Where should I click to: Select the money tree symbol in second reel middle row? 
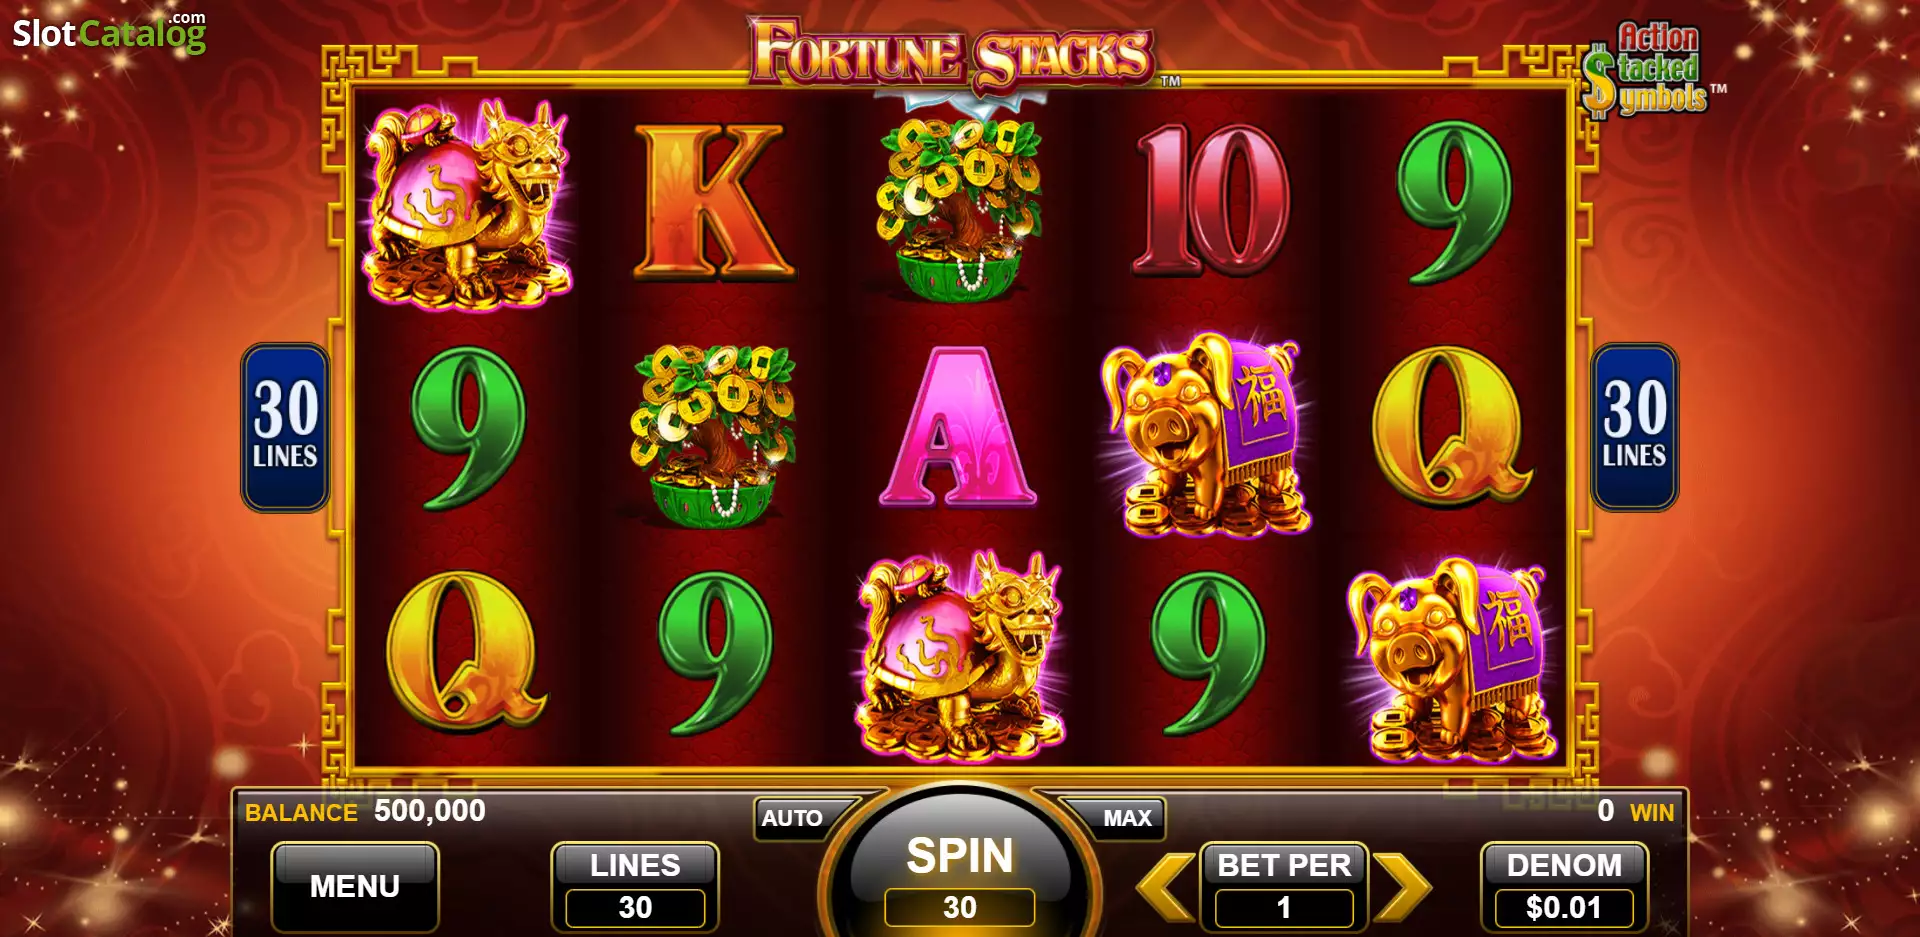tap(714, 435)
